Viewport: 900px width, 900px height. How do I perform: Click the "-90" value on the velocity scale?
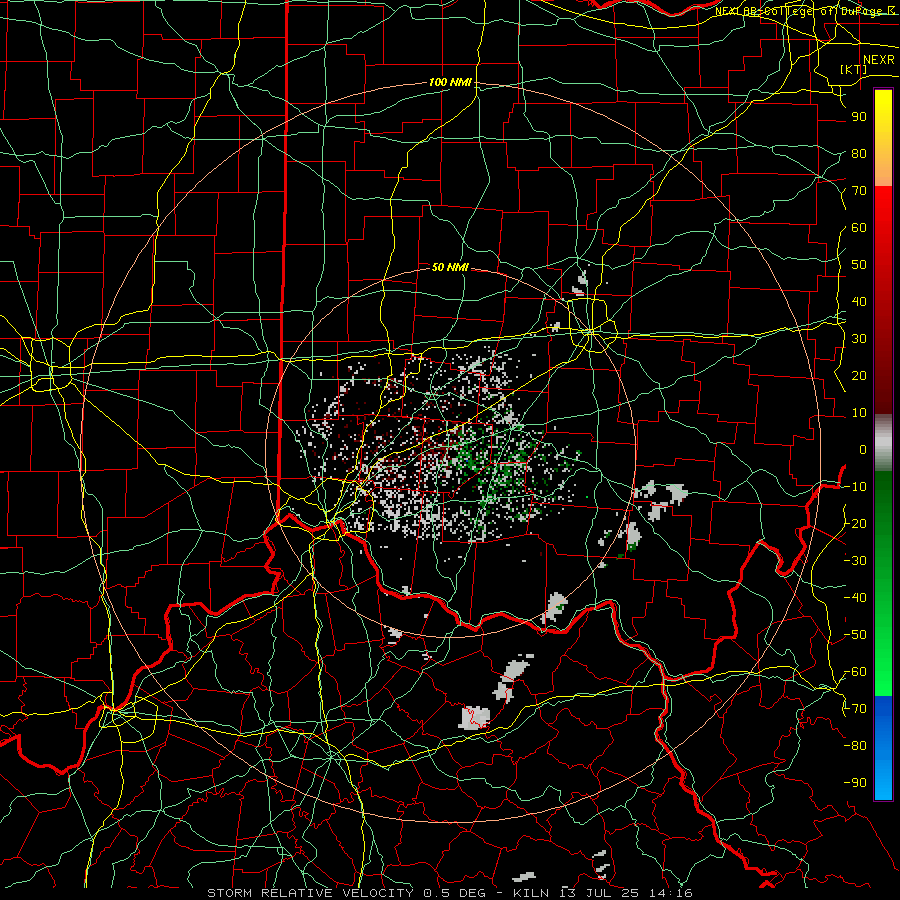point(855,783)
